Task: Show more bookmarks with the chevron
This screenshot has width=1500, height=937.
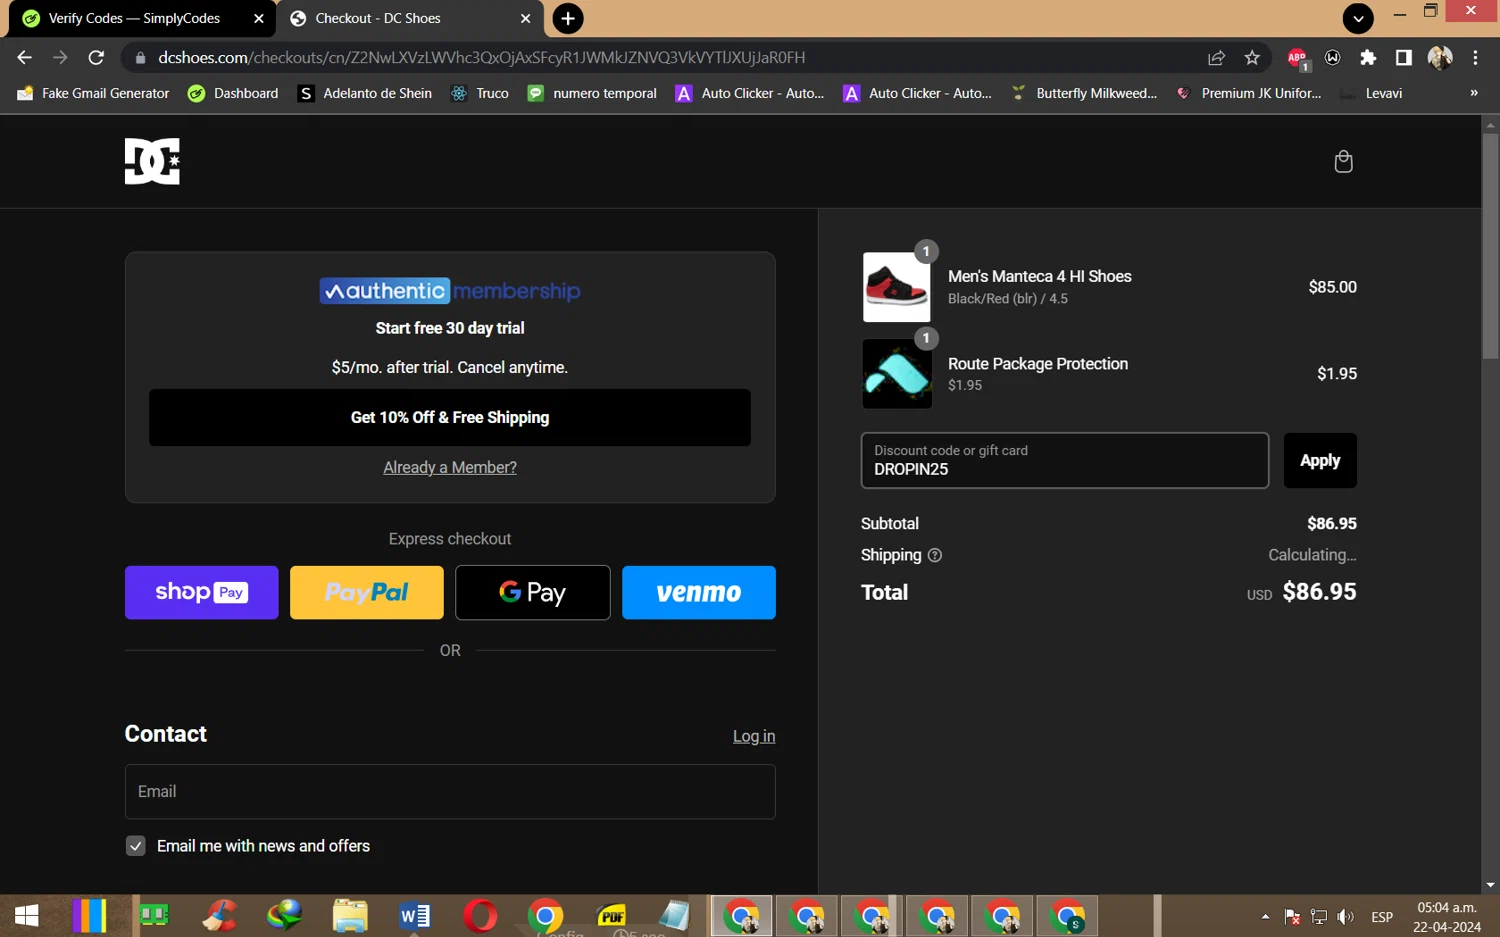Action: (1473, 93)
